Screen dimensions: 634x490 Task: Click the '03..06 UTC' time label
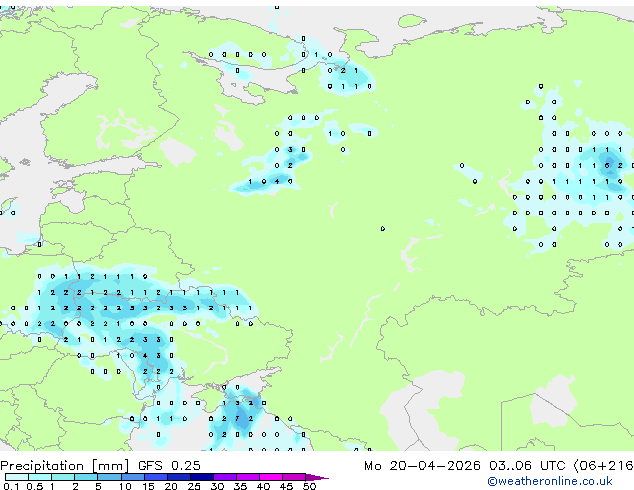click(x=527, y=466)
